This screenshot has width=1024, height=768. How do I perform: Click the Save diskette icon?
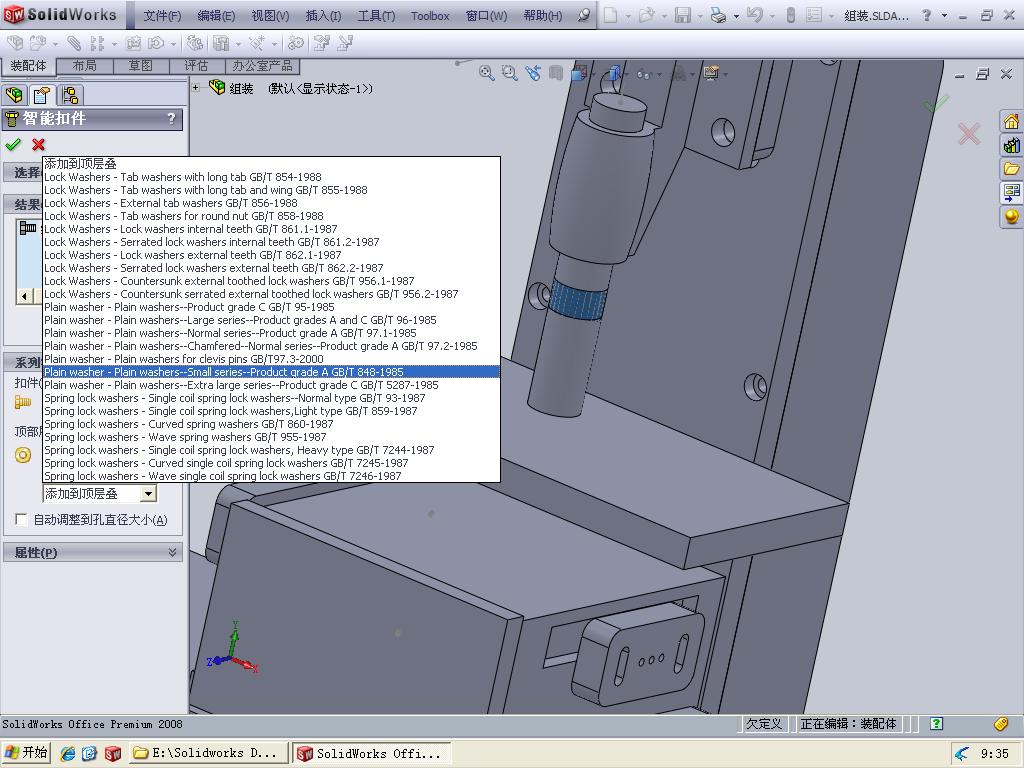coord(682,15)
